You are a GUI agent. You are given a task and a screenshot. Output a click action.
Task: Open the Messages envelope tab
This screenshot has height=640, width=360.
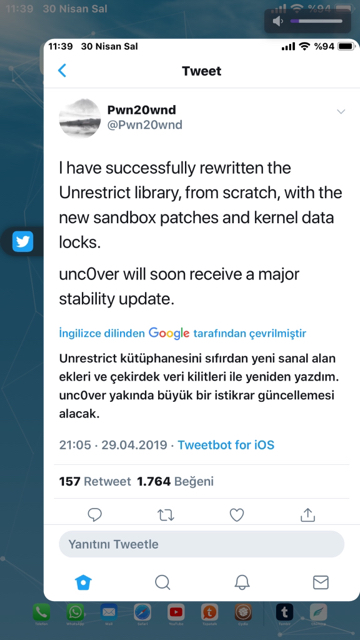click(x=321, y=582)
